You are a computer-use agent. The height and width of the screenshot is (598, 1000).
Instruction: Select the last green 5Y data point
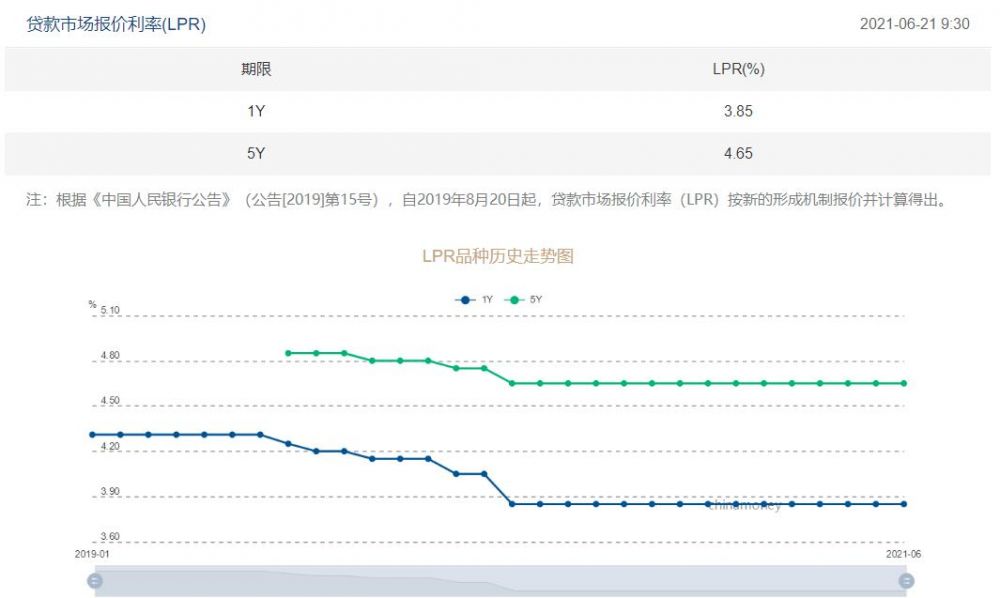point(904,383)
